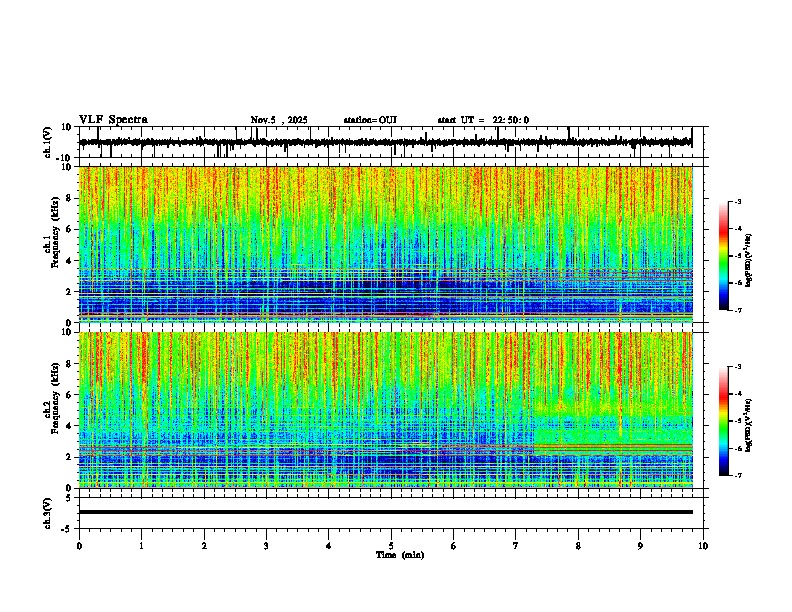Click the ch.1 colorbar log(PSD) label
792x612 pixels.
[749, 261]
